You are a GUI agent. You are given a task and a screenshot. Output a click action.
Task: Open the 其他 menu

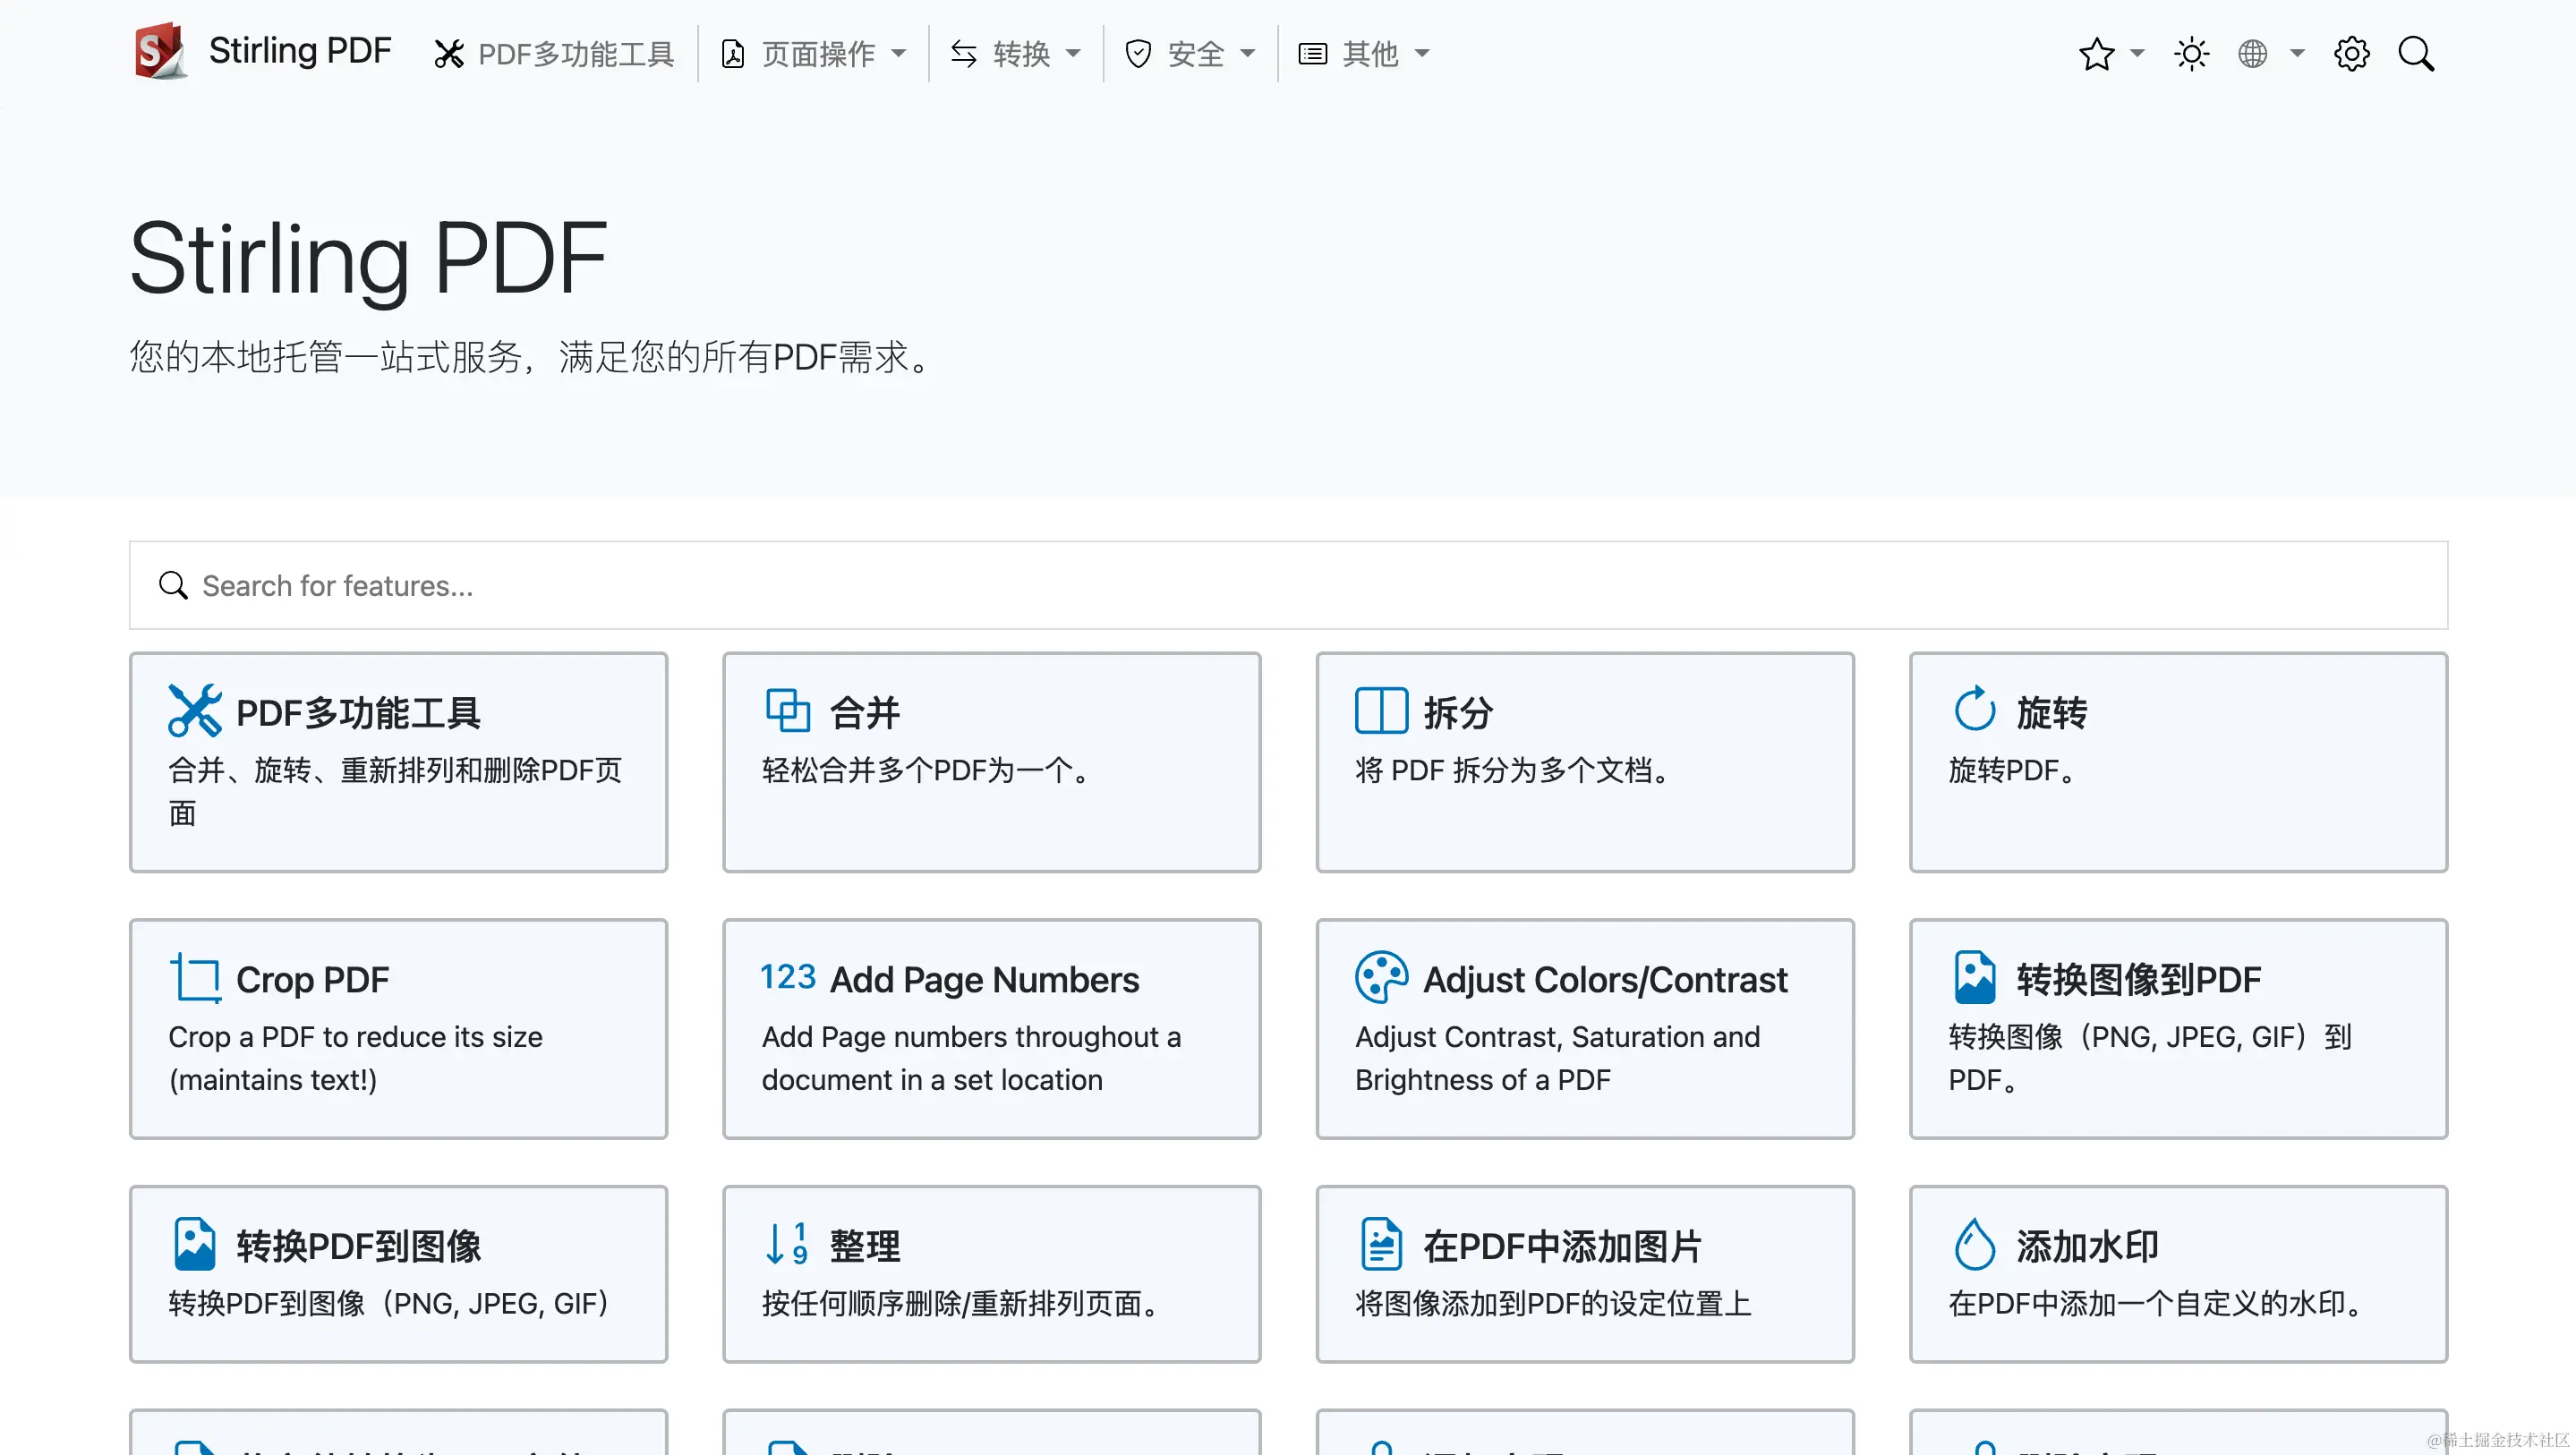tap(1364, 54)
